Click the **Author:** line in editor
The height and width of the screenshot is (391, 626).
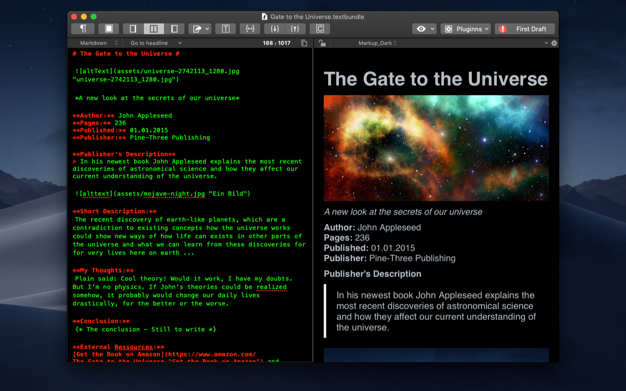click(x=122, y=115)
